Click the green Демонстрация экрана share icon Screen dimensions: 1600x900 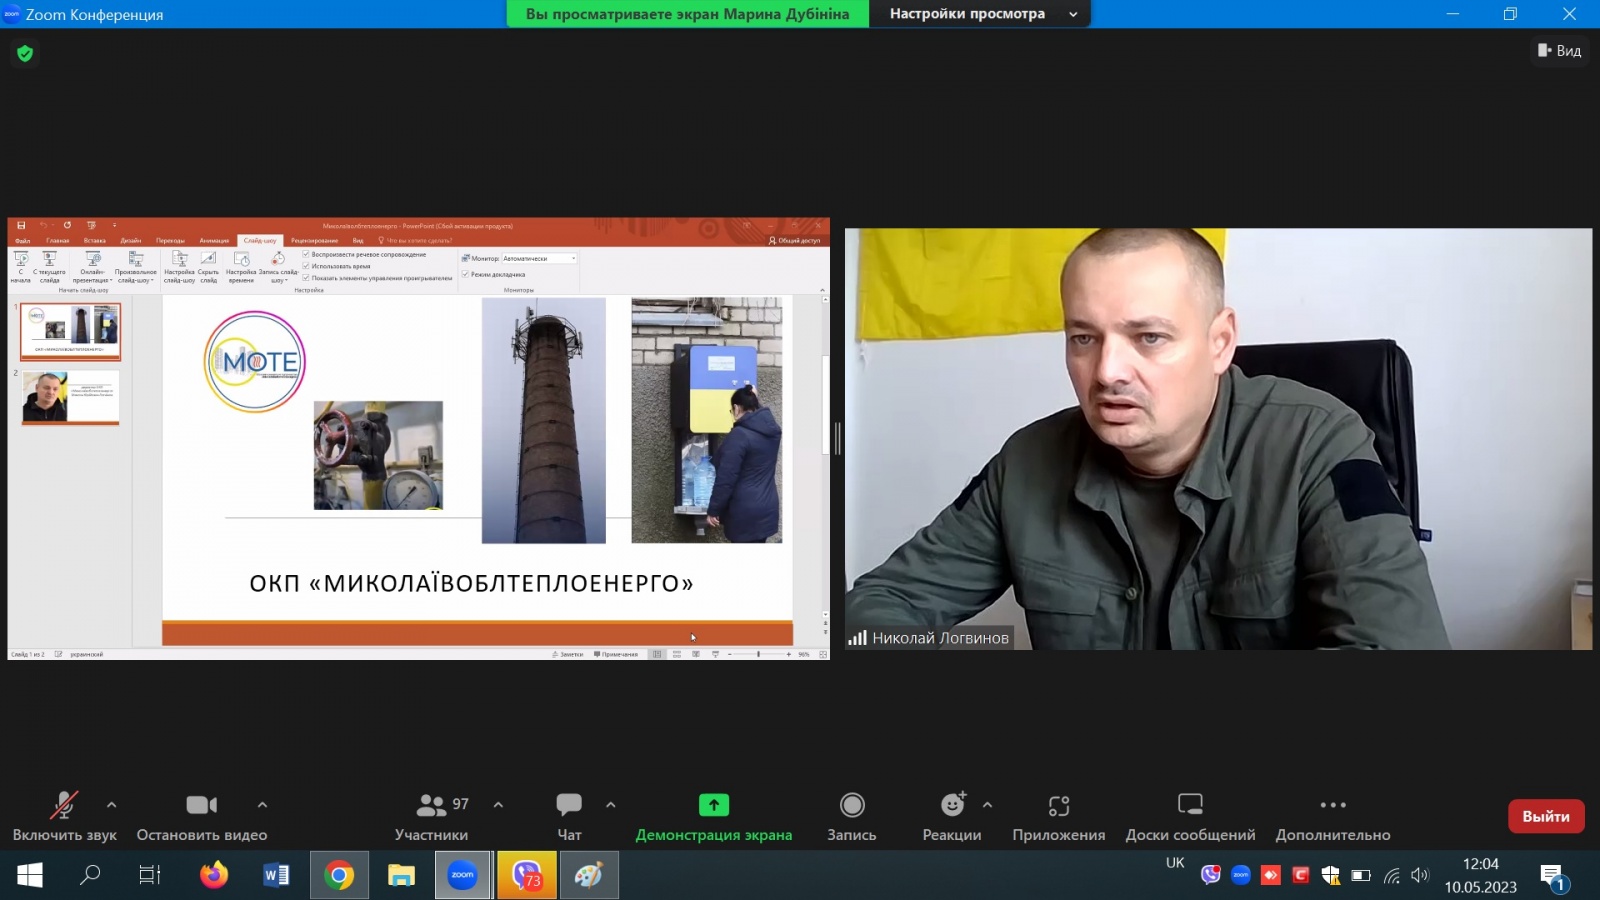[x=714, y=805]
